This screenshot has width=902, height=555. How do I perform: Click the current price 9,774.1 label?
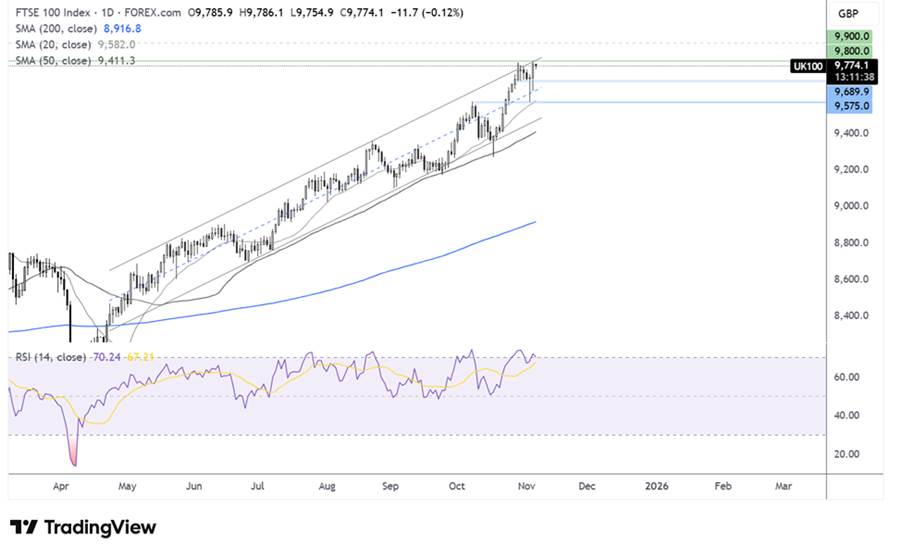coord(850,63)
